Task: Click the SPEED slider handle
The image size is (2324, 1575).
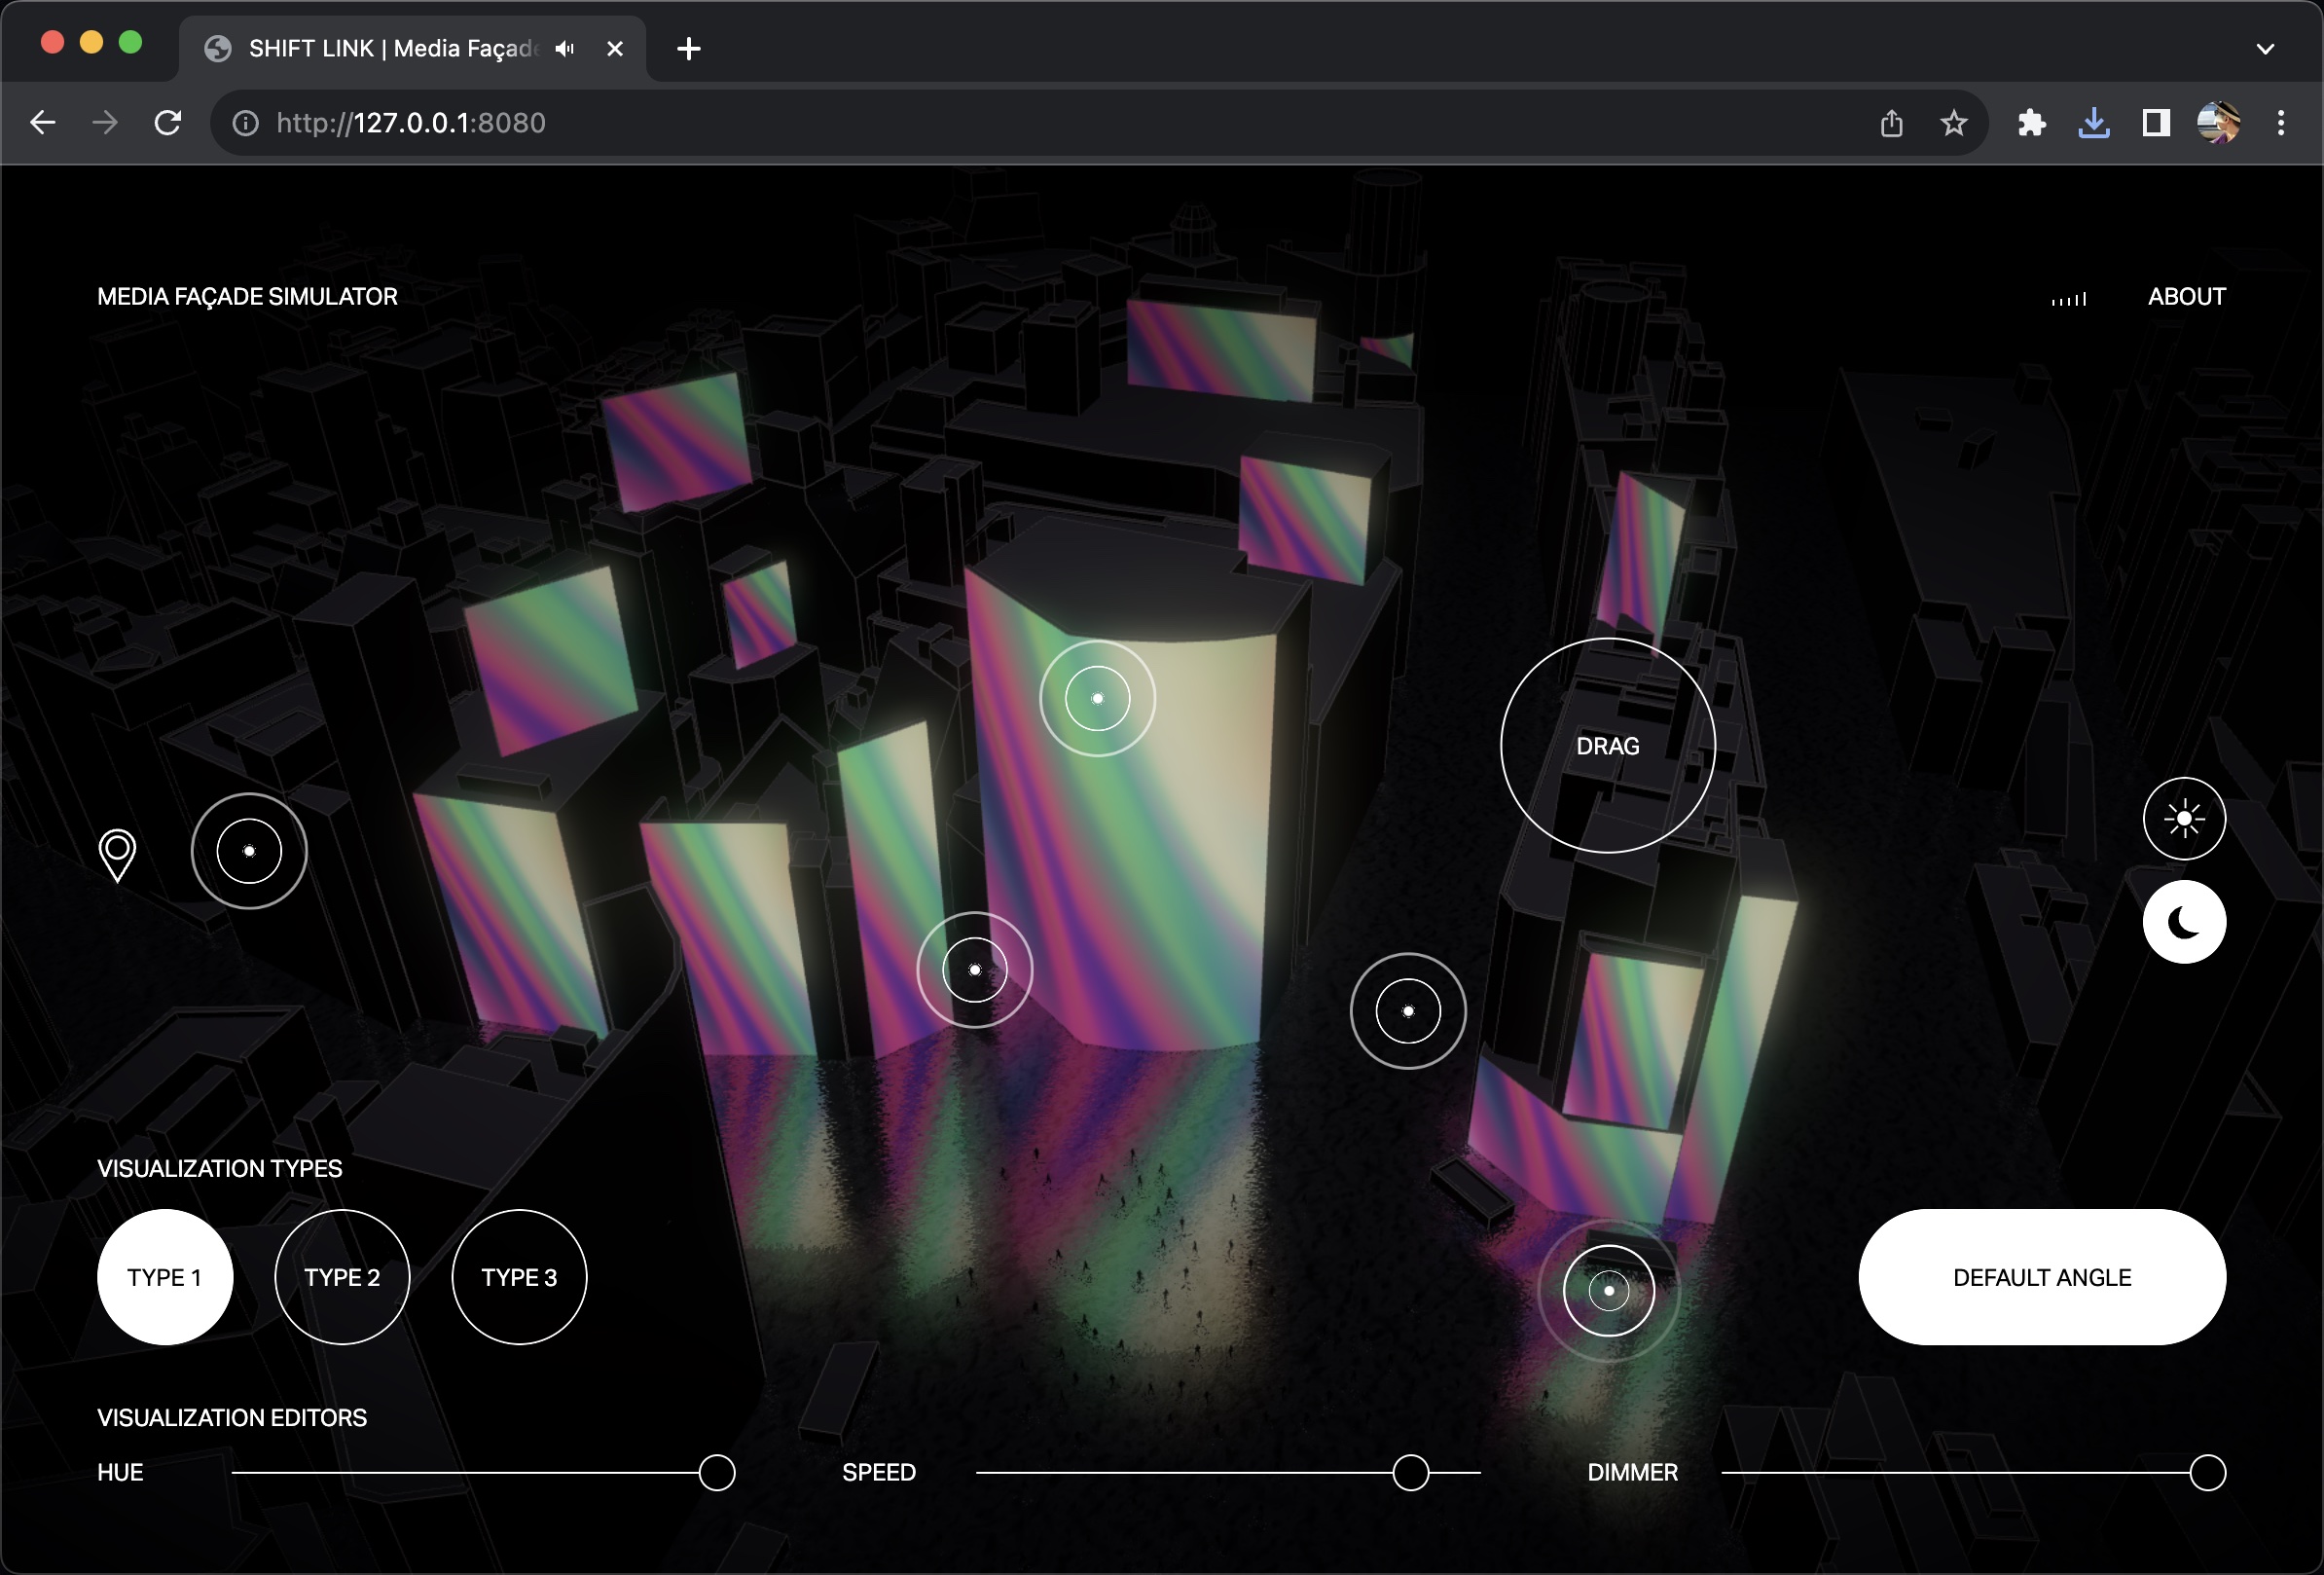Action: click(1410, 1472)
